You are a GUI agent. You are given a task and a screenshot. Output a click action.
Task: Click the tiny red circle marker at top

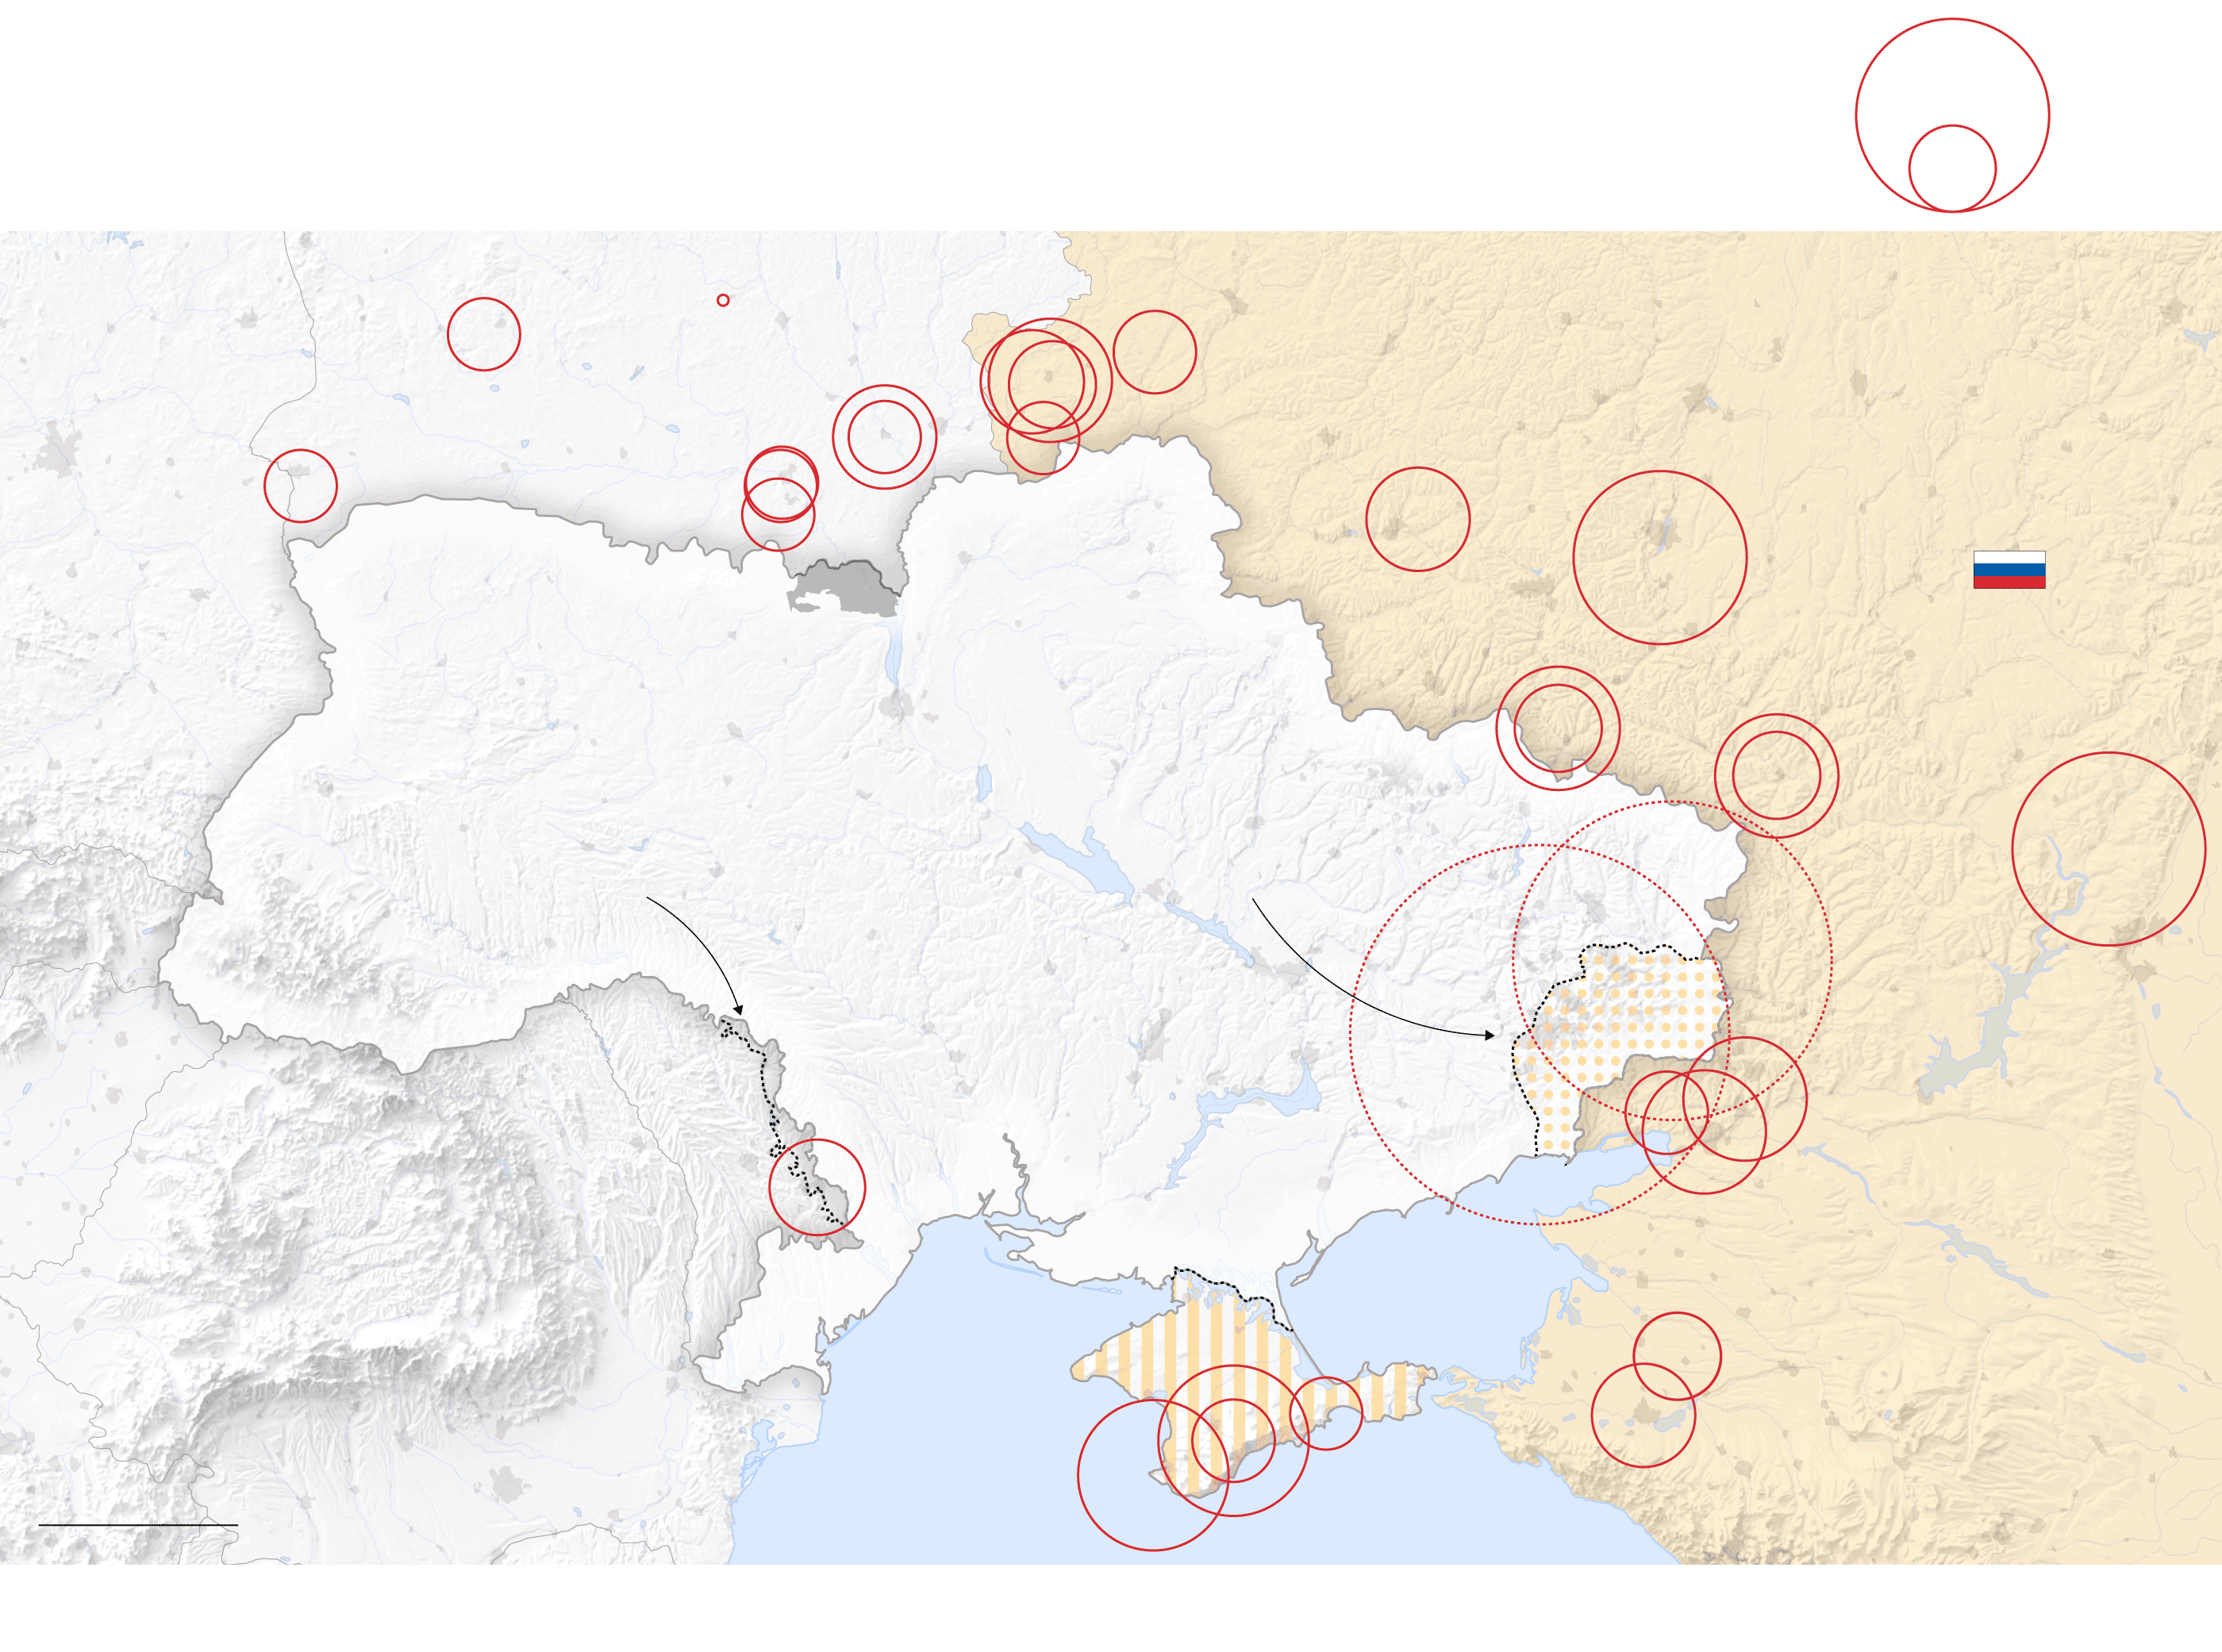point(723,300)
